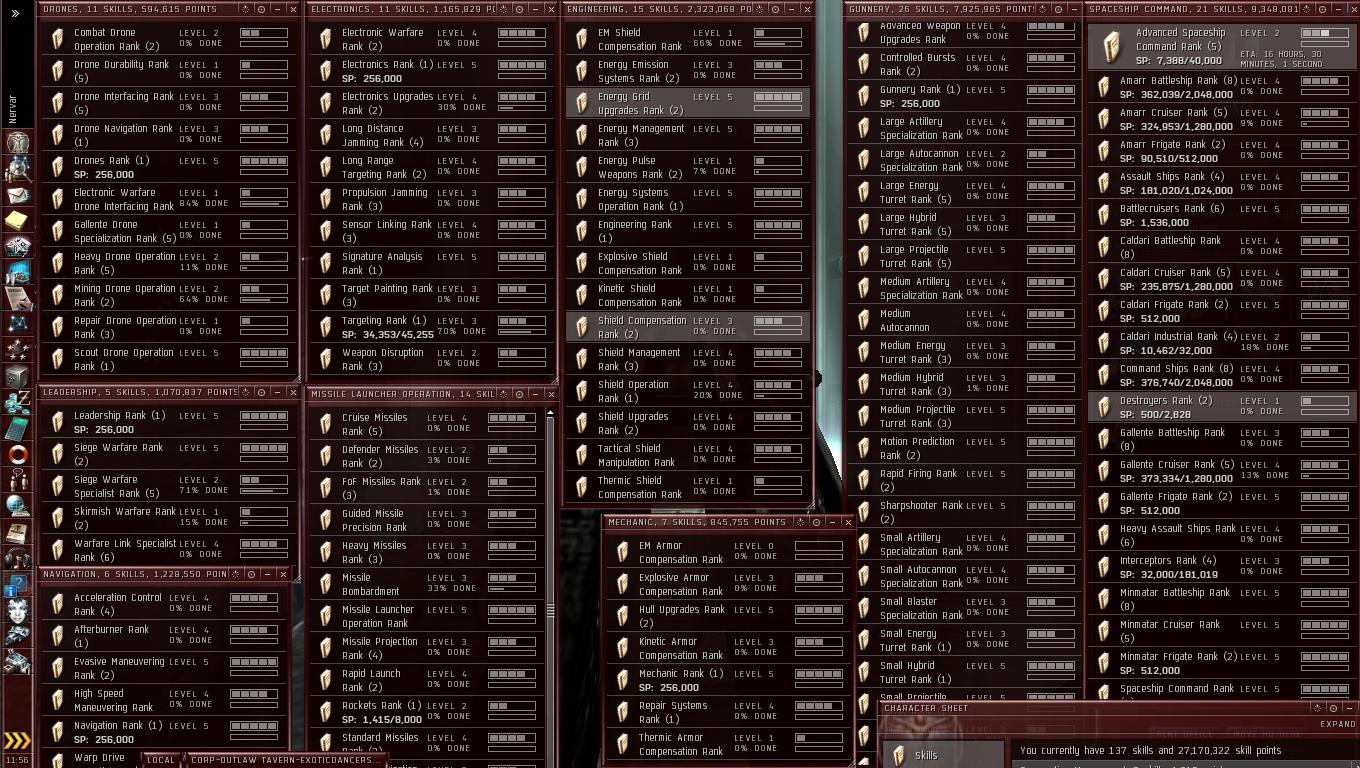
Task: Select the Caldari Industrial skill row
Action: (1221, 343)
